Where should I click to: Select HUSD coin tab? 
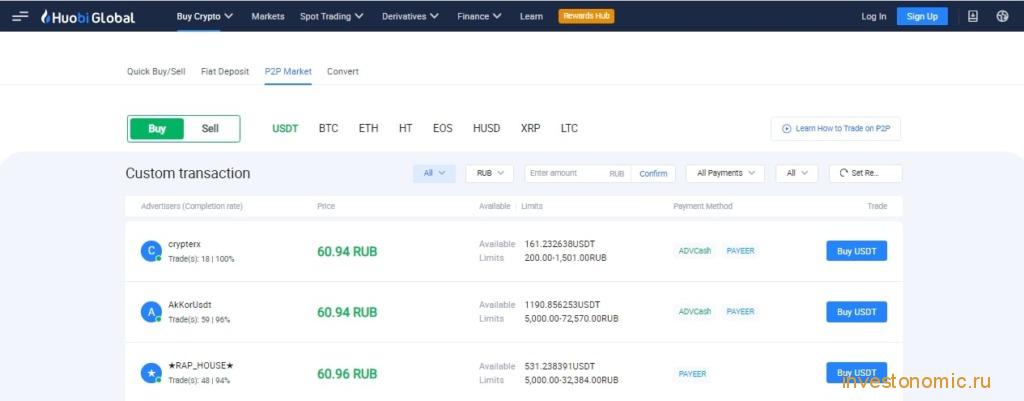tap(487, 129)
